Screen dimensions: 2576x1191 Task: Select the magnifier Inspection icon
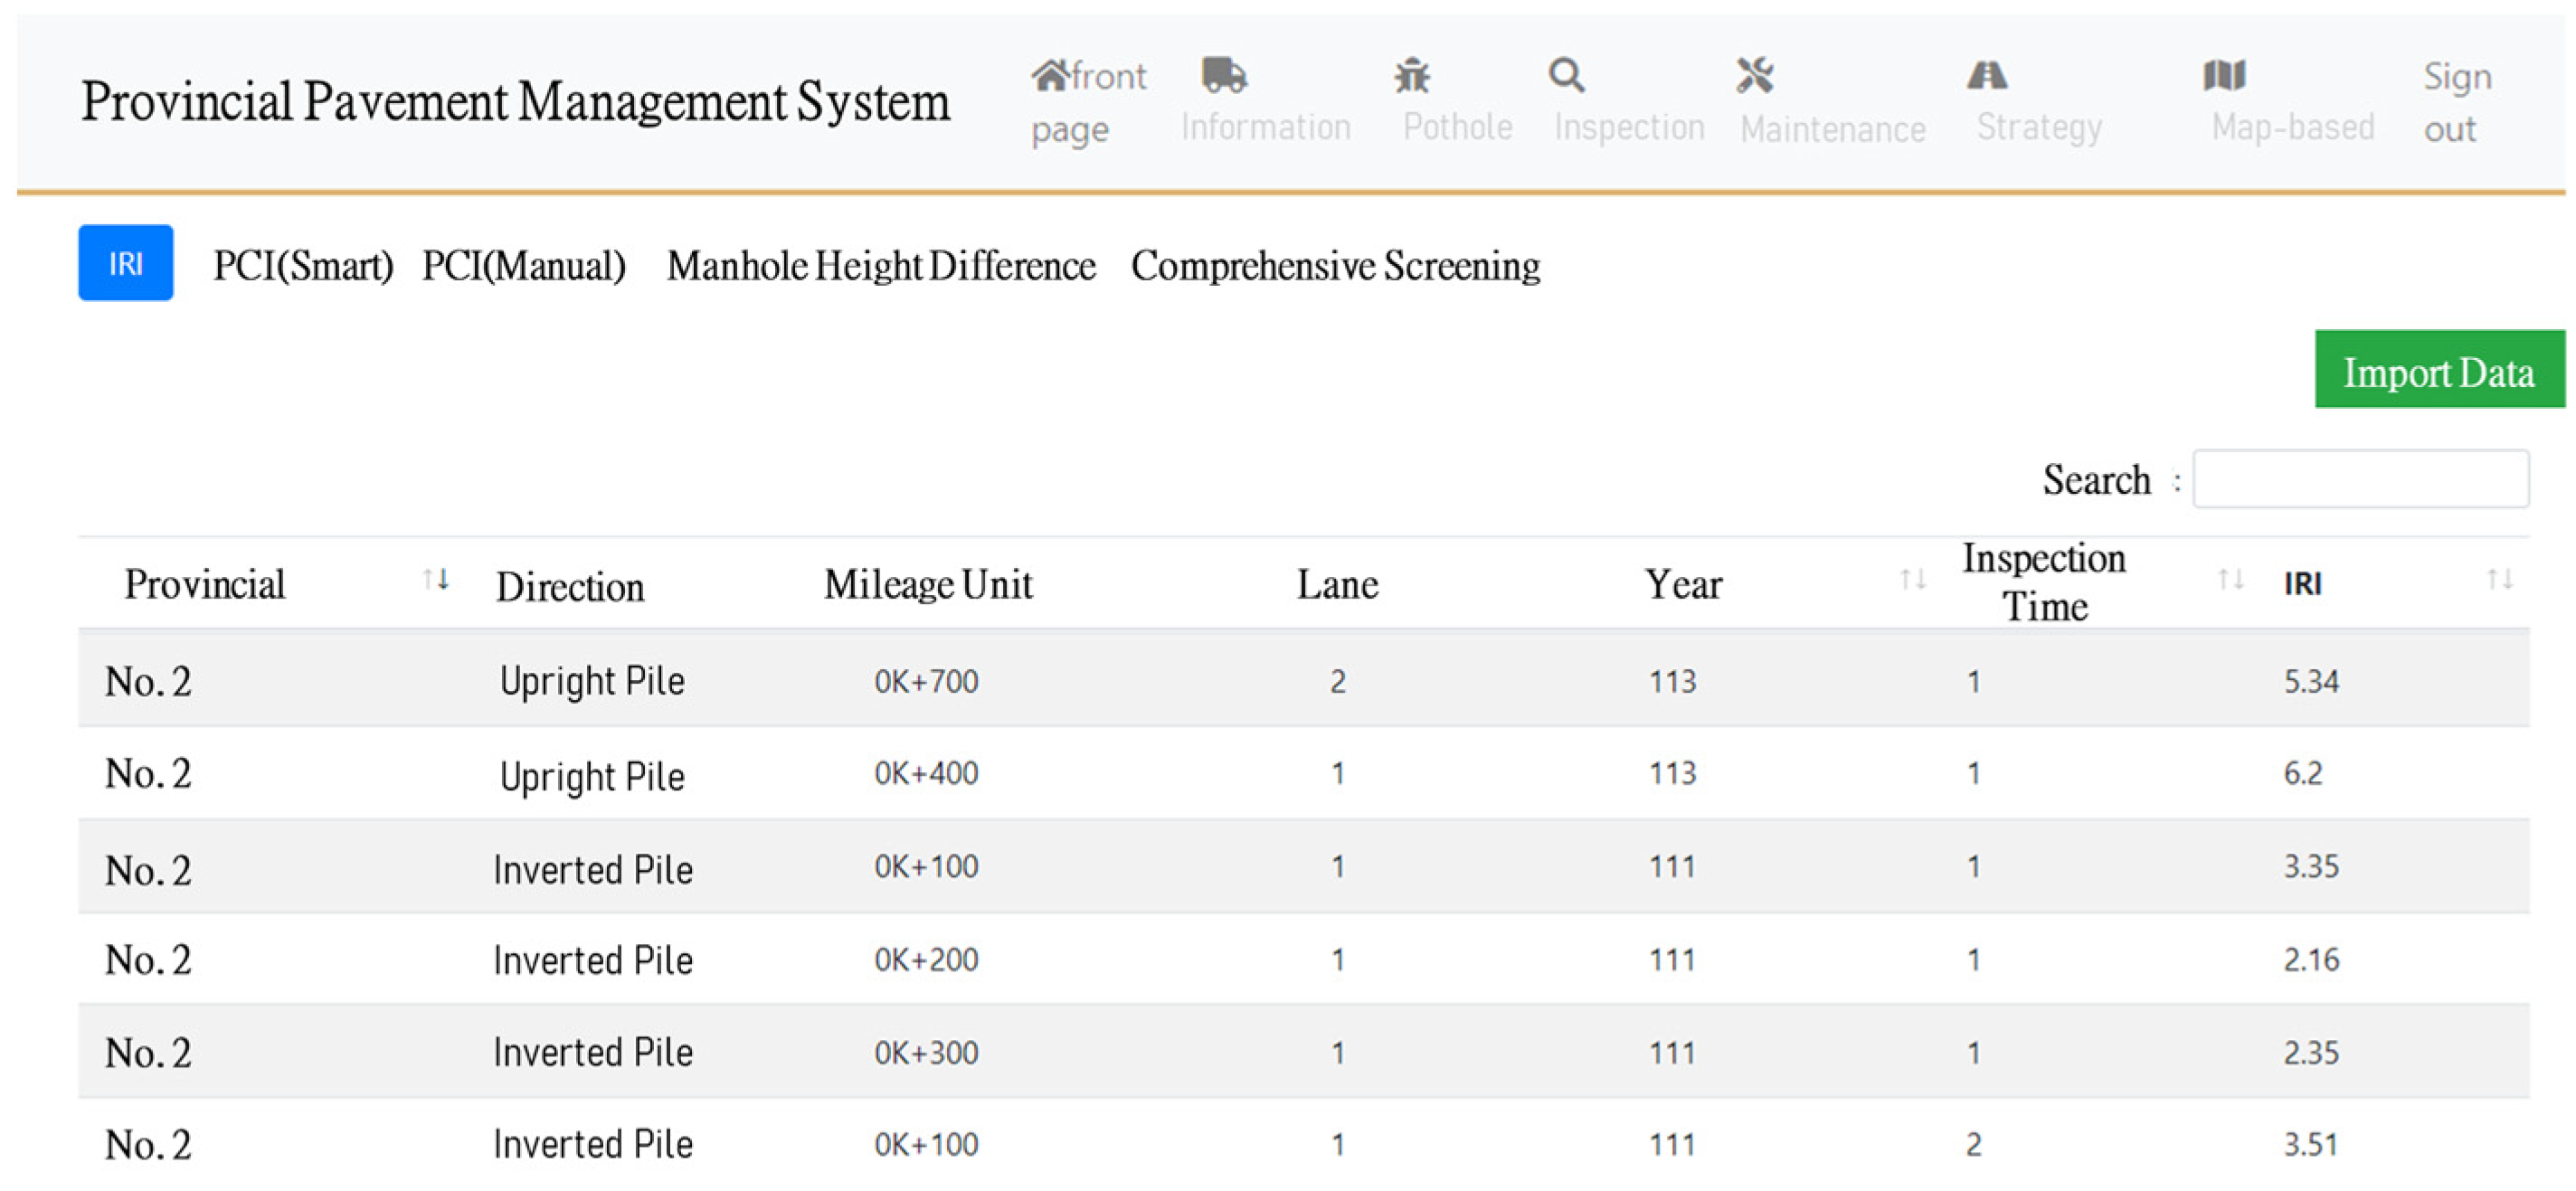1567,75
